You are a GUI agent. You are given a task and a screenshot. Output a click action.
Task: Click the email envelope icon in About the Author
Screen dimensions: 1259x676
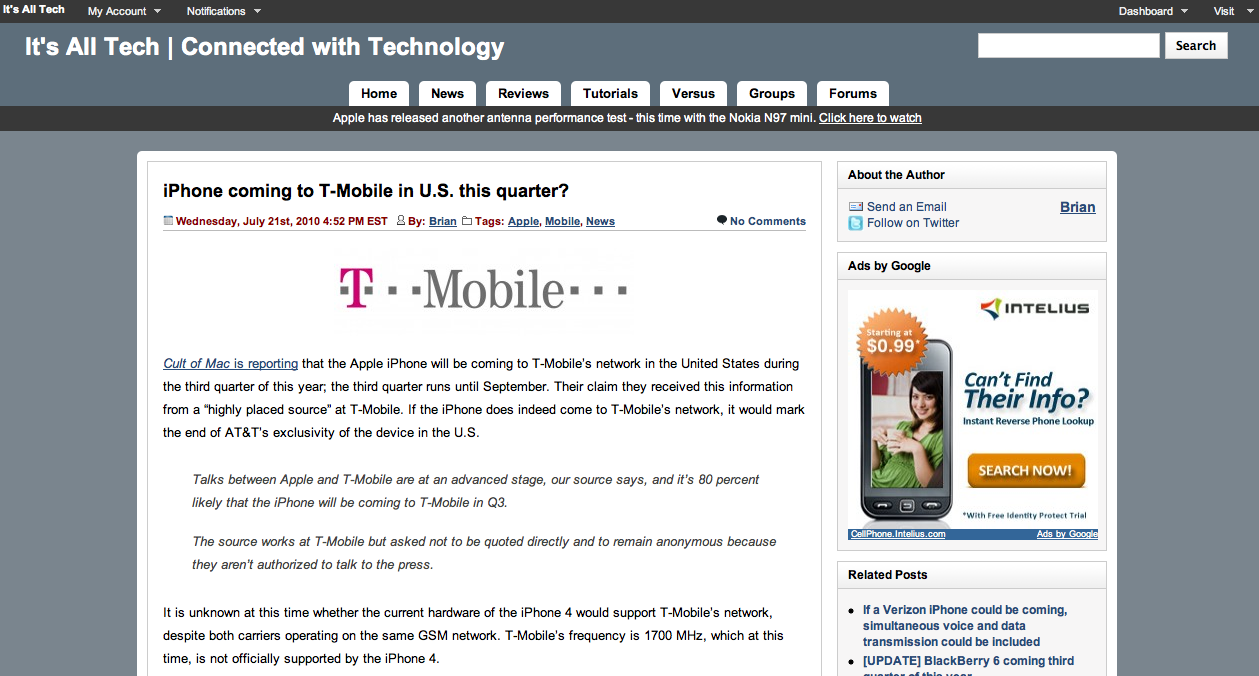pyautogui.click(x=855, y=207)
